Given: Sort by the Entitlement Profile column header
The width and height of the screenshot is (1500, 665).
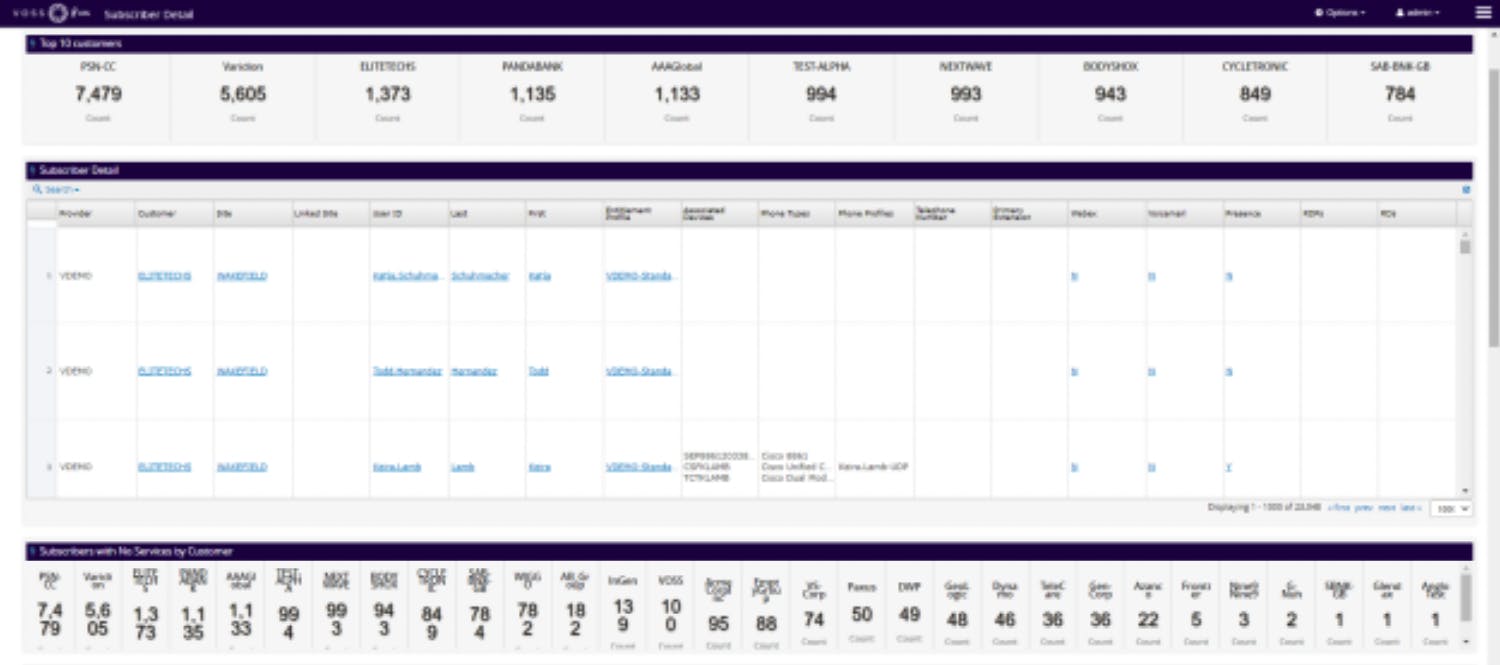Looking at the screenshot, I should point(642,213).
